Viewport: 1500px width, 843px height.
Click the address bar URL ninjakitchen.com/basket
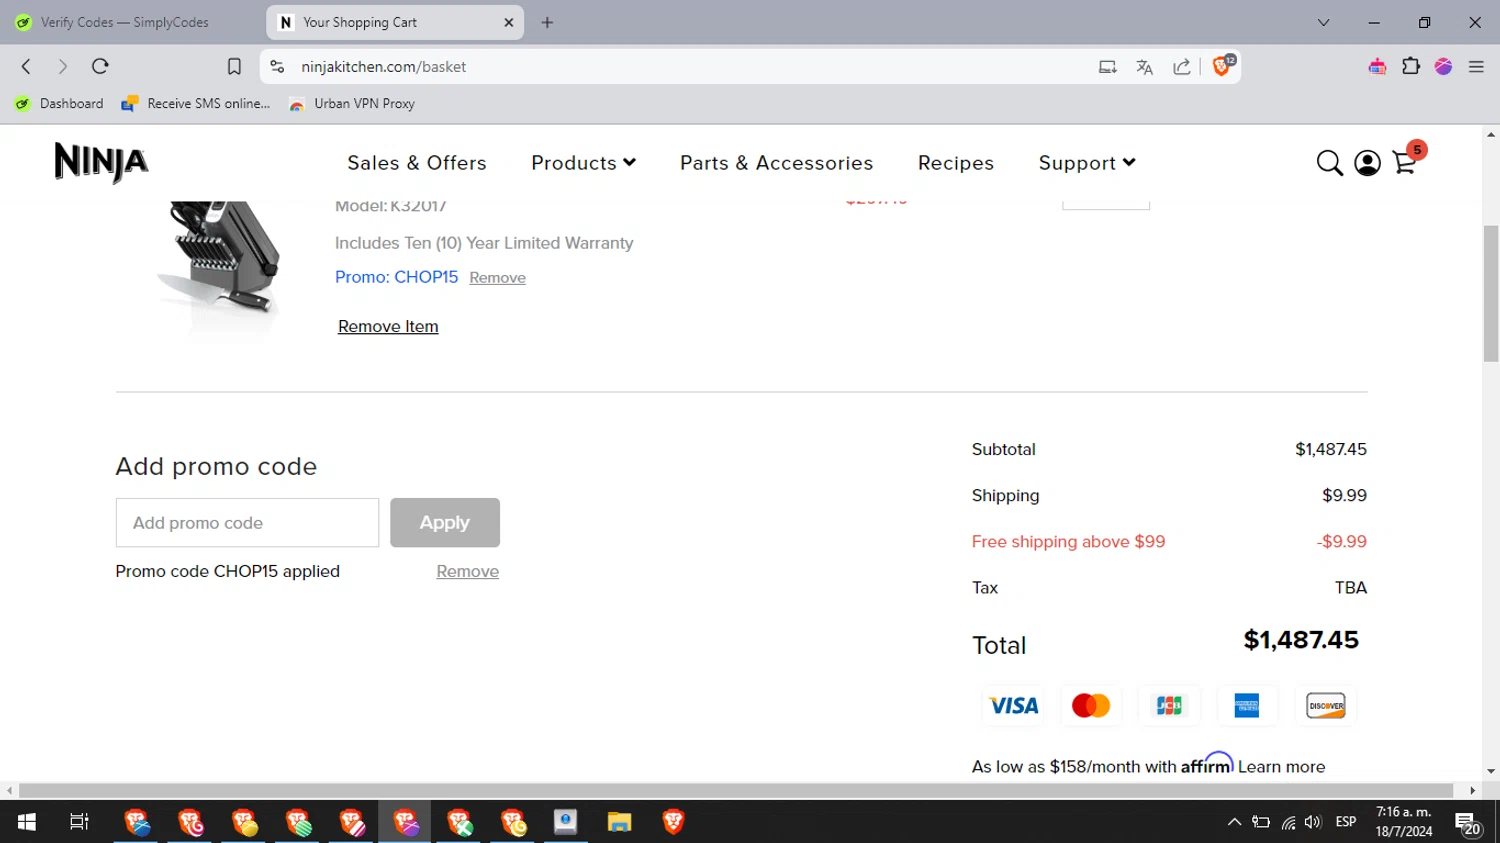(384, 67)
